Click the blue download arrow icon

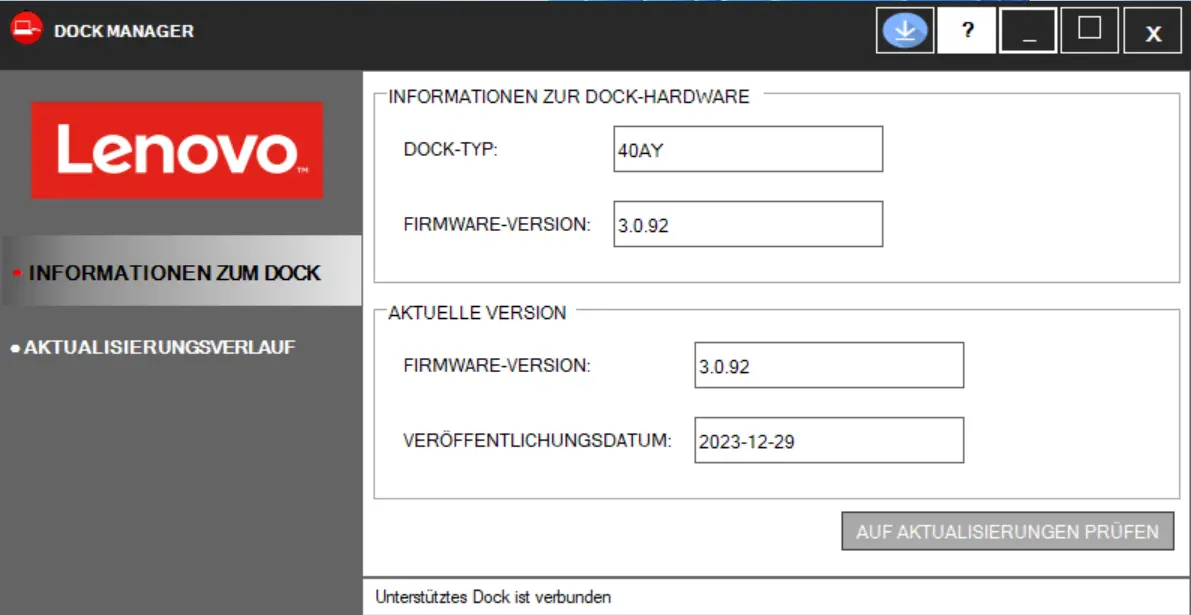904,31
